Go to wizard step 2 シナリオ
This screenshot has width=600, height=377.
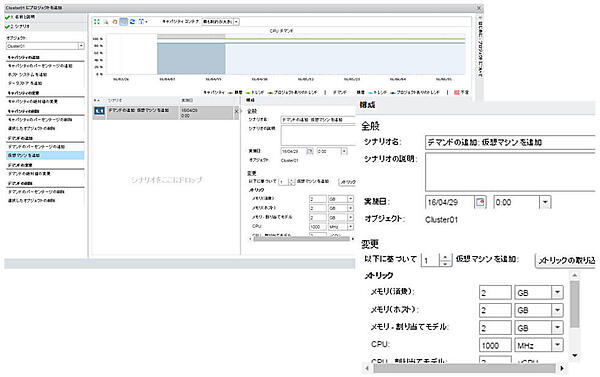[x=20, y=26]
